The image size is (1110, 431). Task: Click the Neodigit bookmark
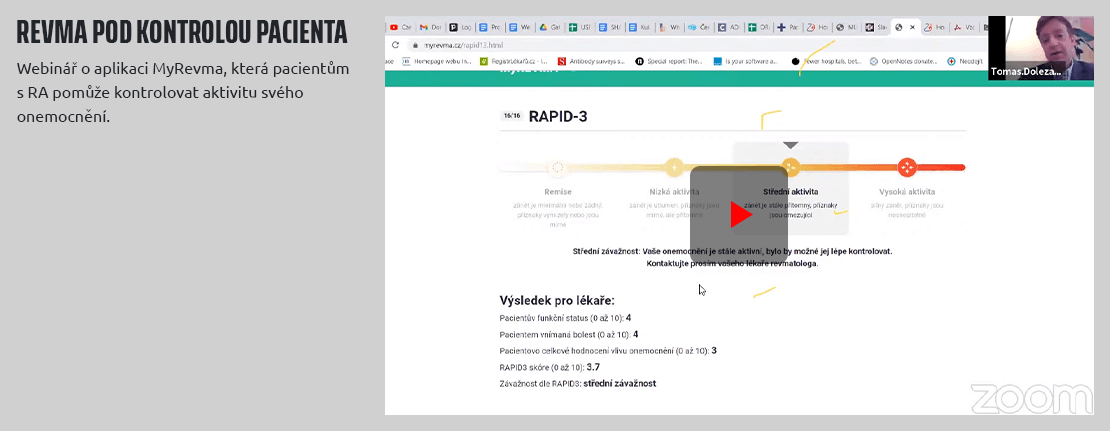[x=965, y=61]
